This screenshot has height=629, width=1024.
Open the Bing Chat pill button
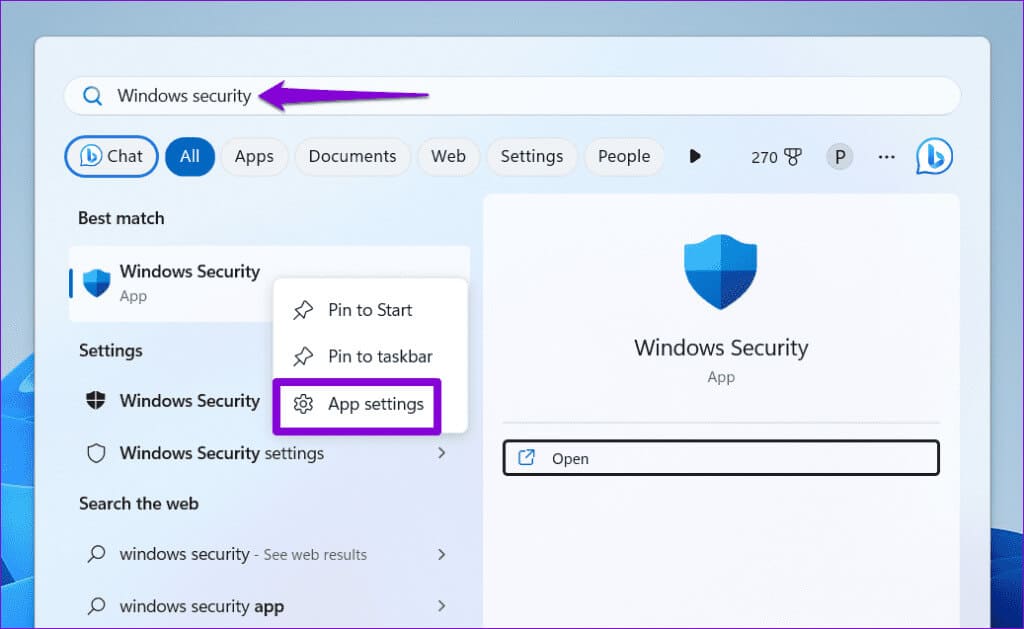pyautogui.click(x=111, y=157)
